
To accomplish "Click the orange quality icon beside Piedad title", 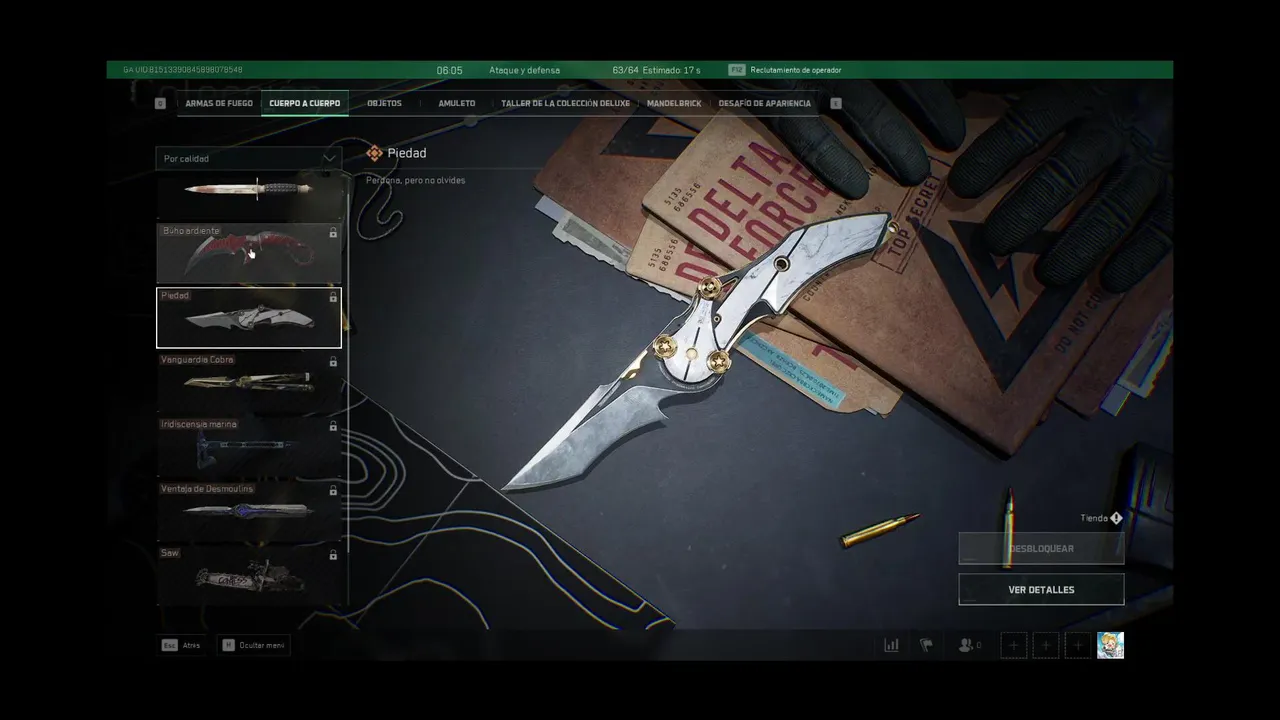I will tap(374, 153).
